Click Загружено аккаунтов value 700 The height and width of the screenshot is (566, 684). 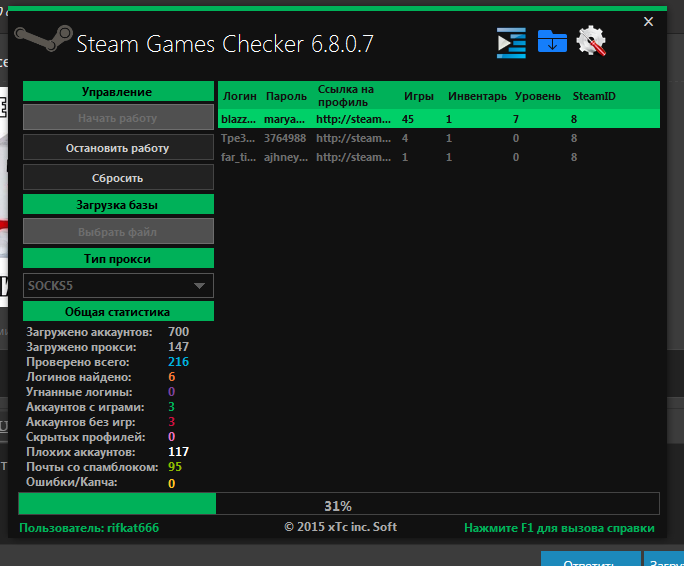pos(178,332)
